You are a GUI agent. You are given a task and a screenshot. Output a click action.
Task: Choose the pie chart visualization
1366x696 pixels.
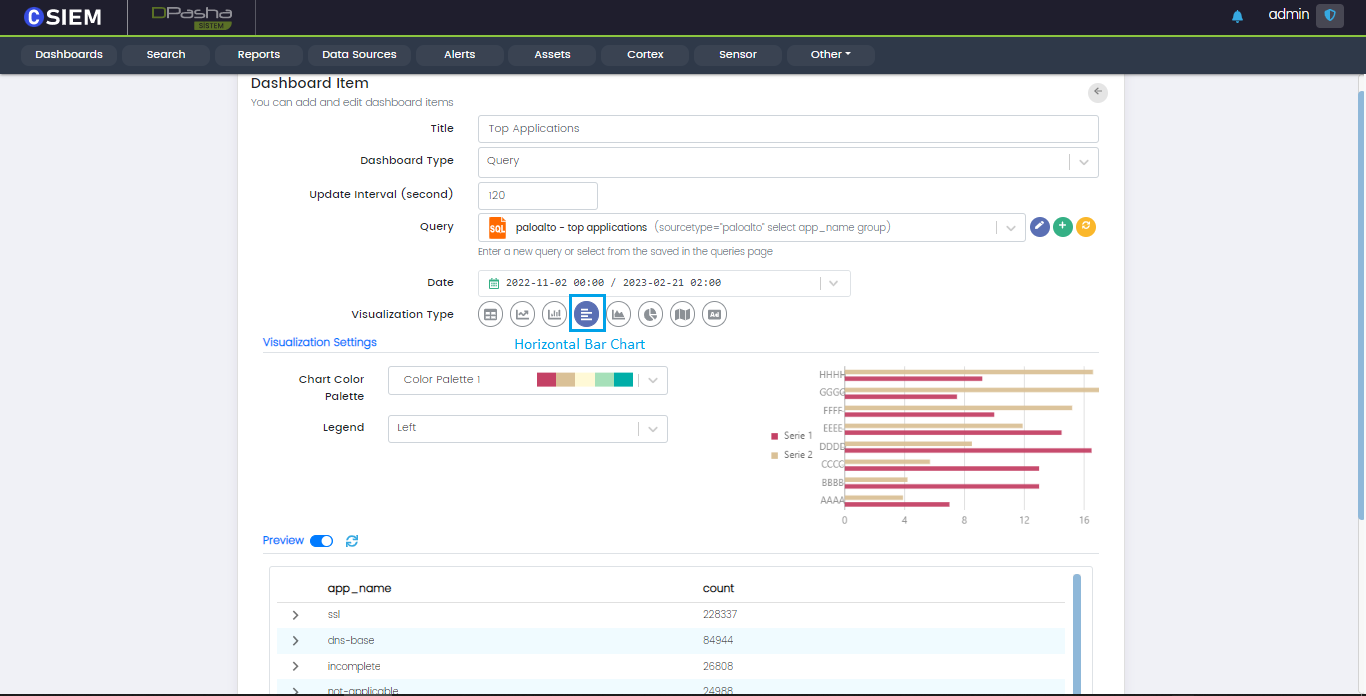[x=650, y=315]
